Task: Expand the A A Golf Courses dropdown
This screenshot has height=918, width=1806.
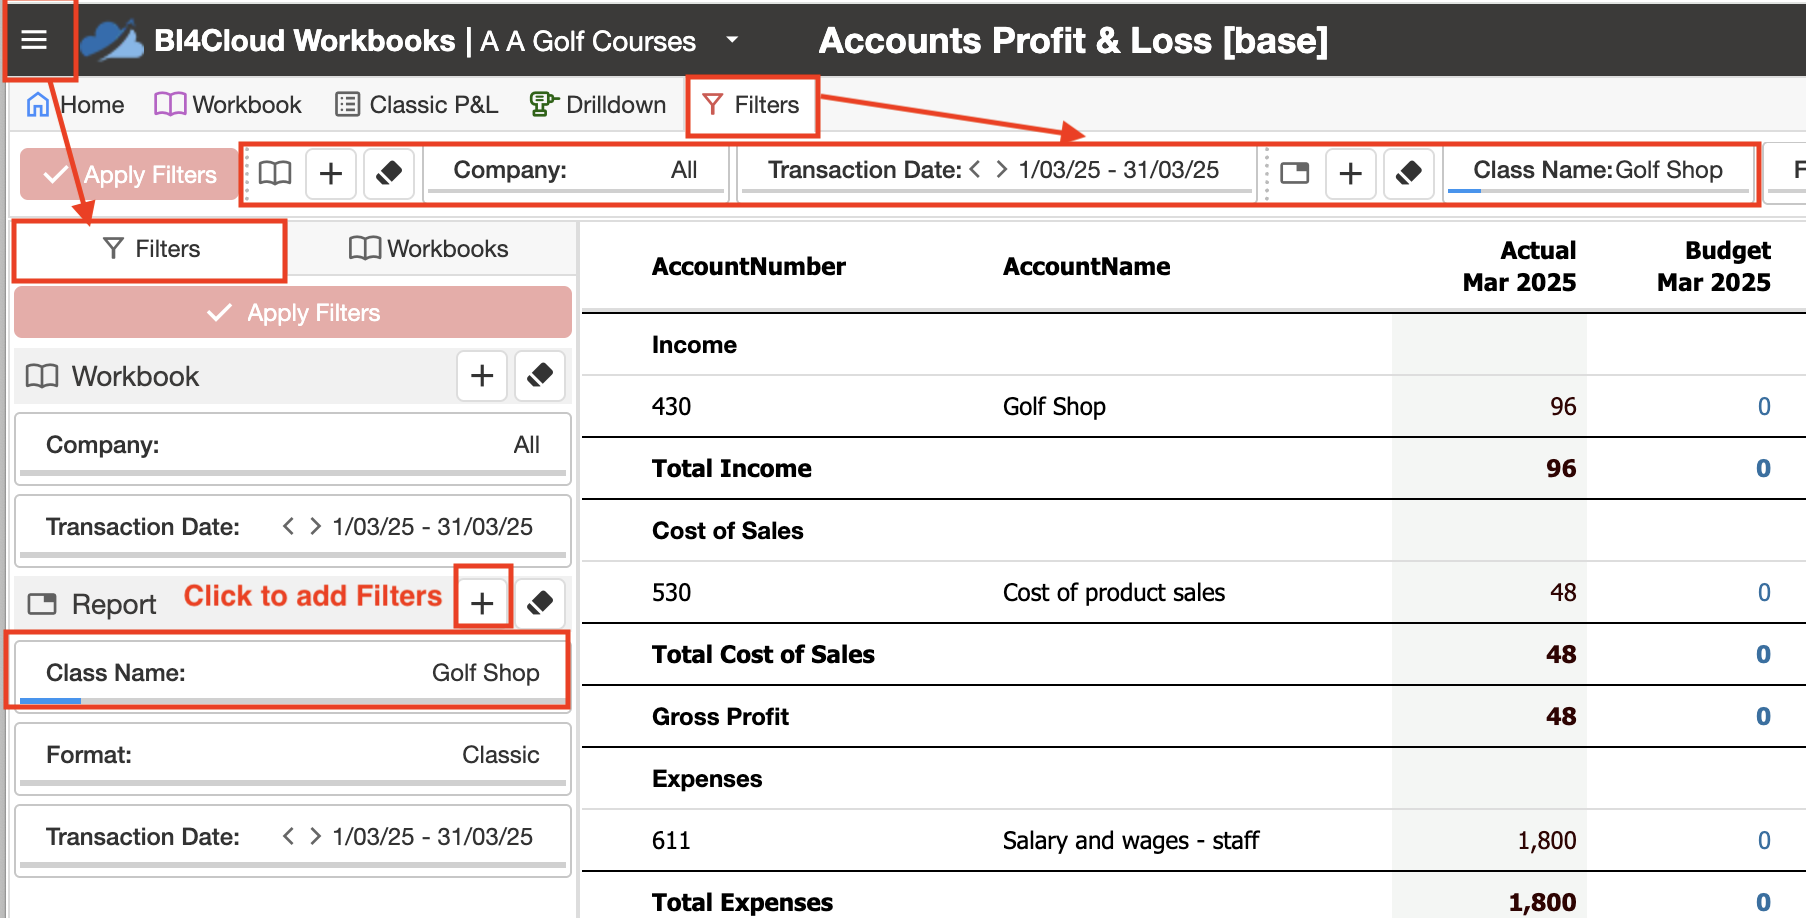Action: pos(732,40)
